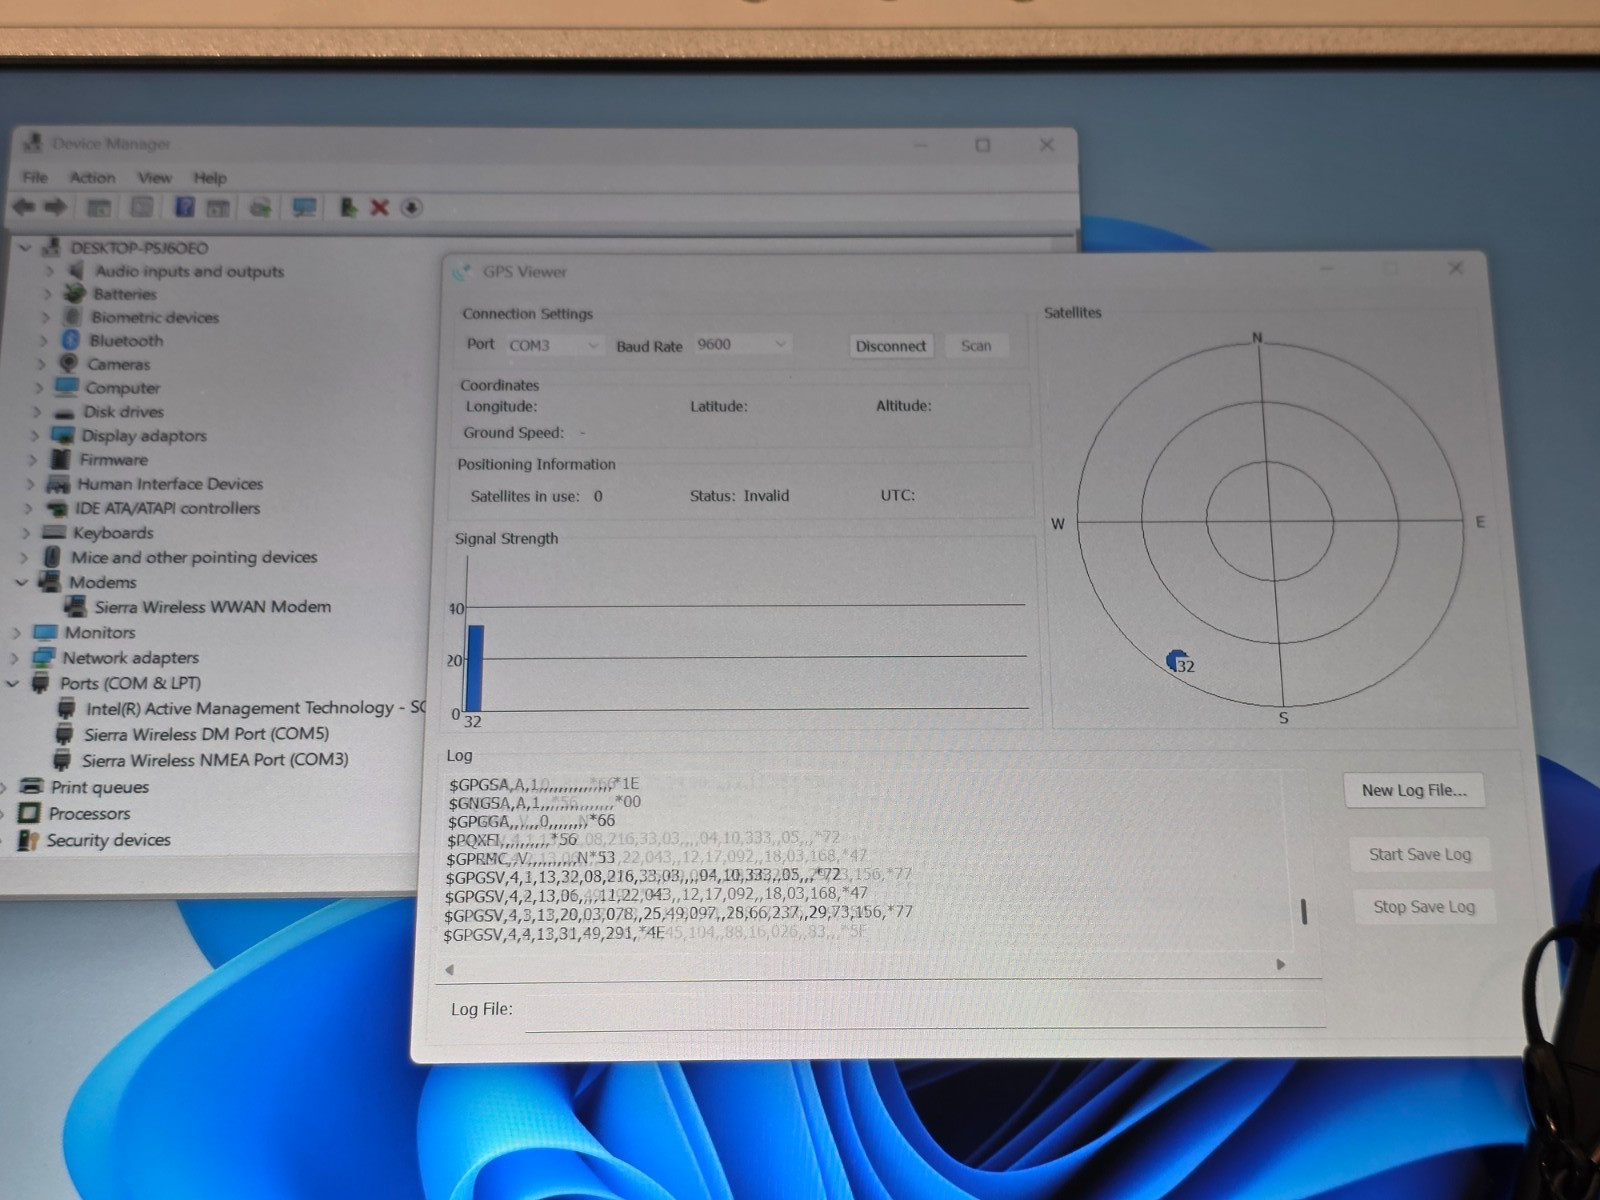1600x1200 pixels.
Task: Click the Update driver icon with green arrow
Action: pos(348,207)
